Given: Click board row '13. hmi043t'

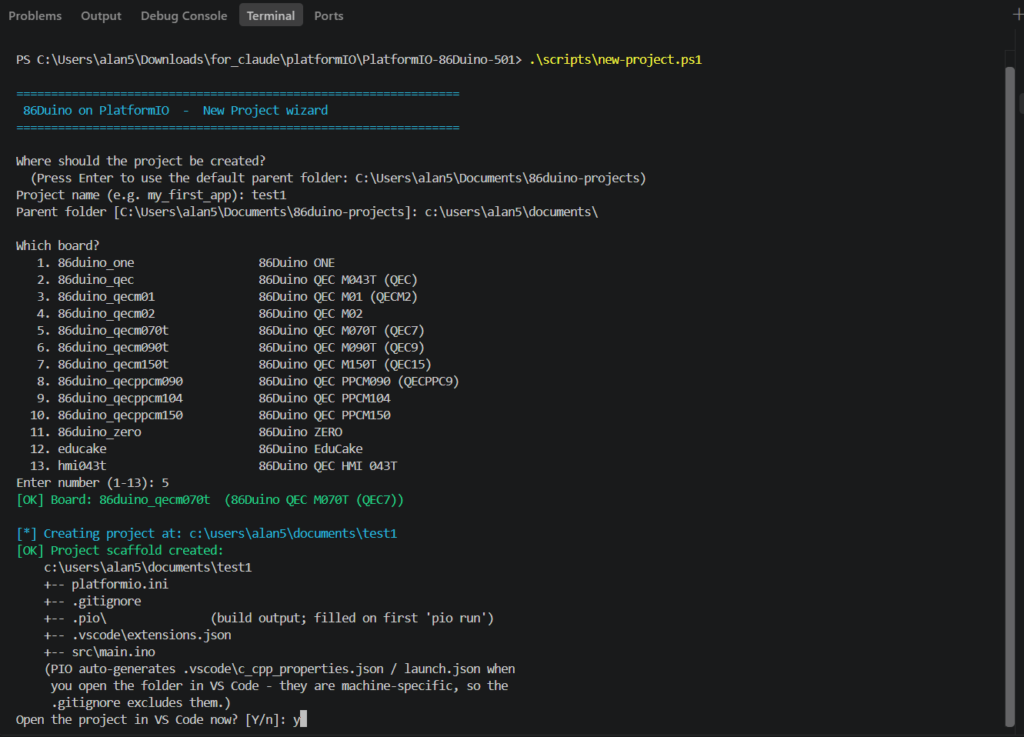Looking at the screenshot, I should click(x=213, y=467).
